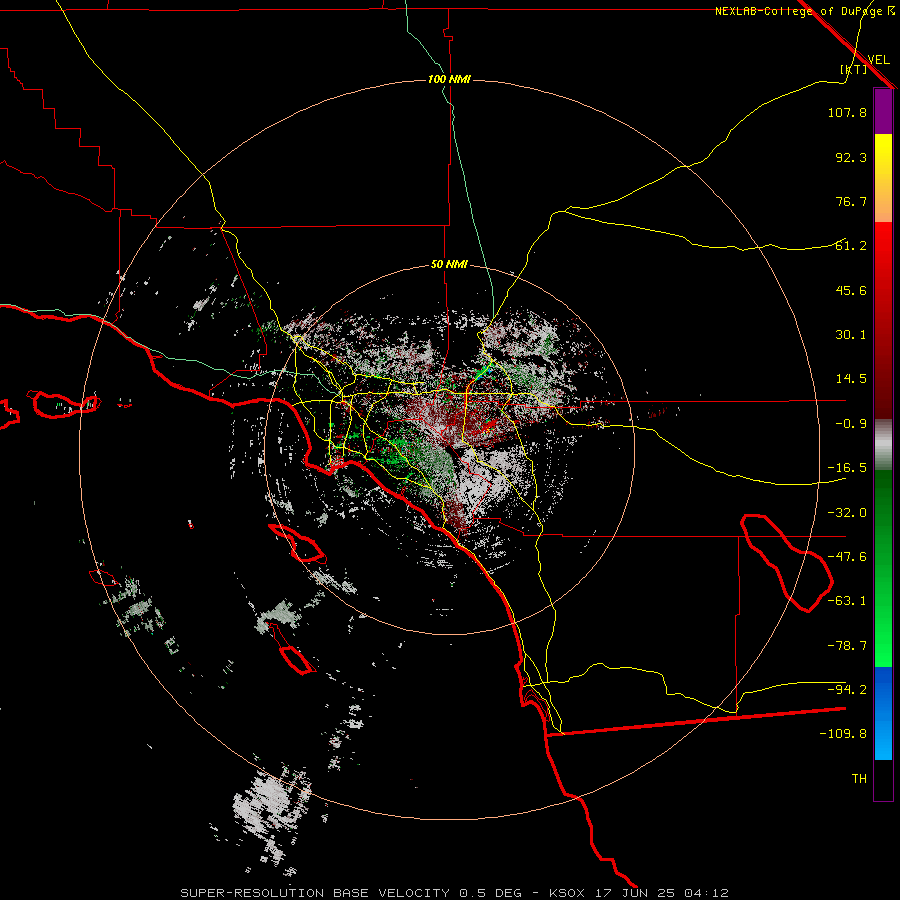
Task: Pick the gray segment of the velocity scale
Action: pyautogui.click(x=883, y=444)
